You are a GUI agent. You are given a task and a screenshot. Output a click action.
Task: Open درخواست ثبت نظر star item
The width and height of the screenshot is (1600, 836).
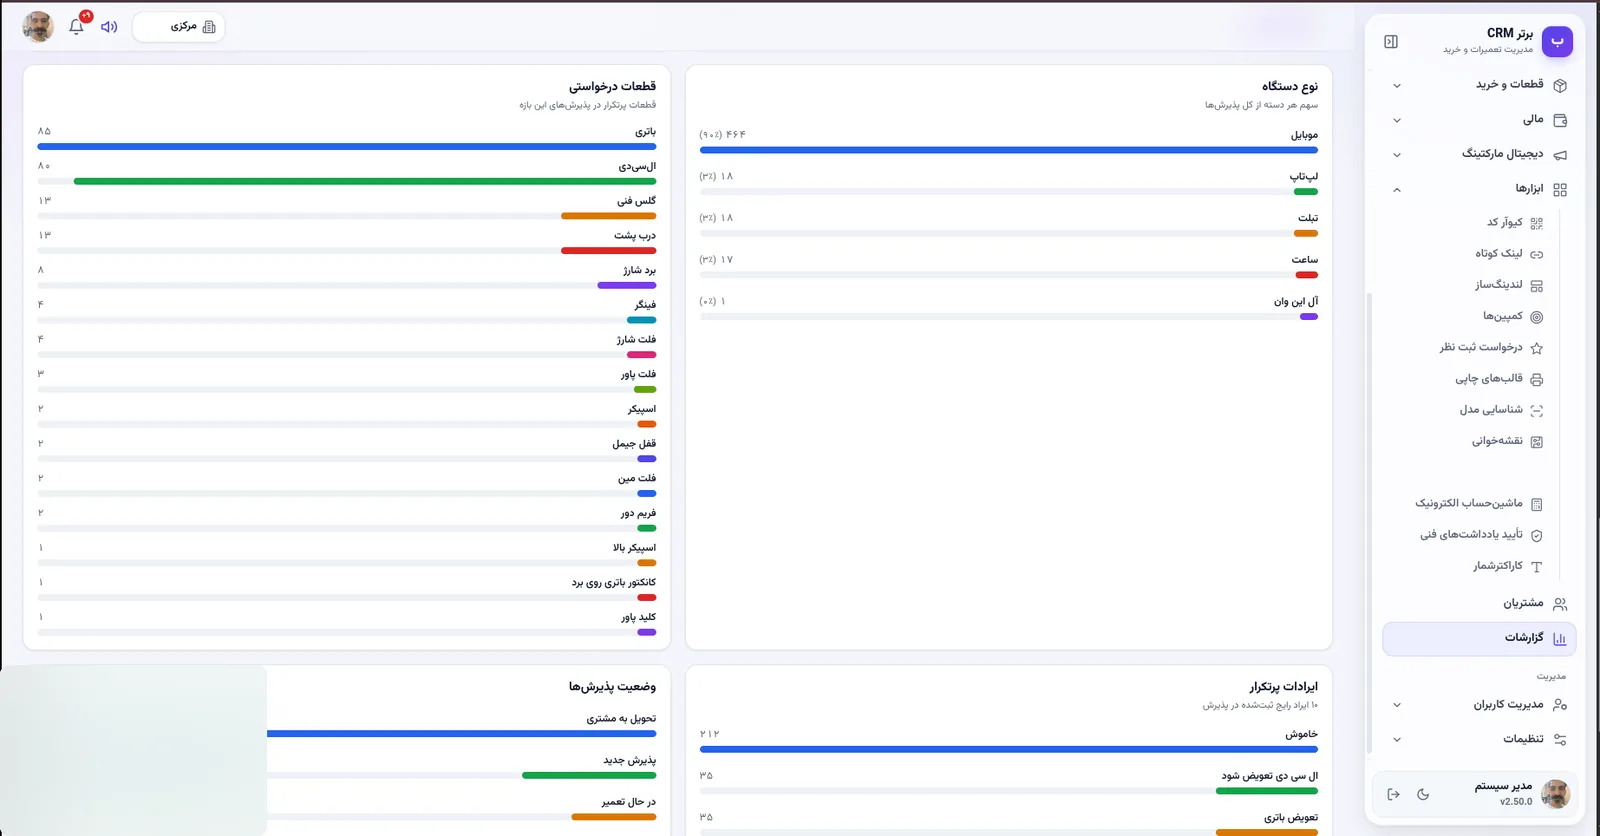click(x=1491, y=347)
